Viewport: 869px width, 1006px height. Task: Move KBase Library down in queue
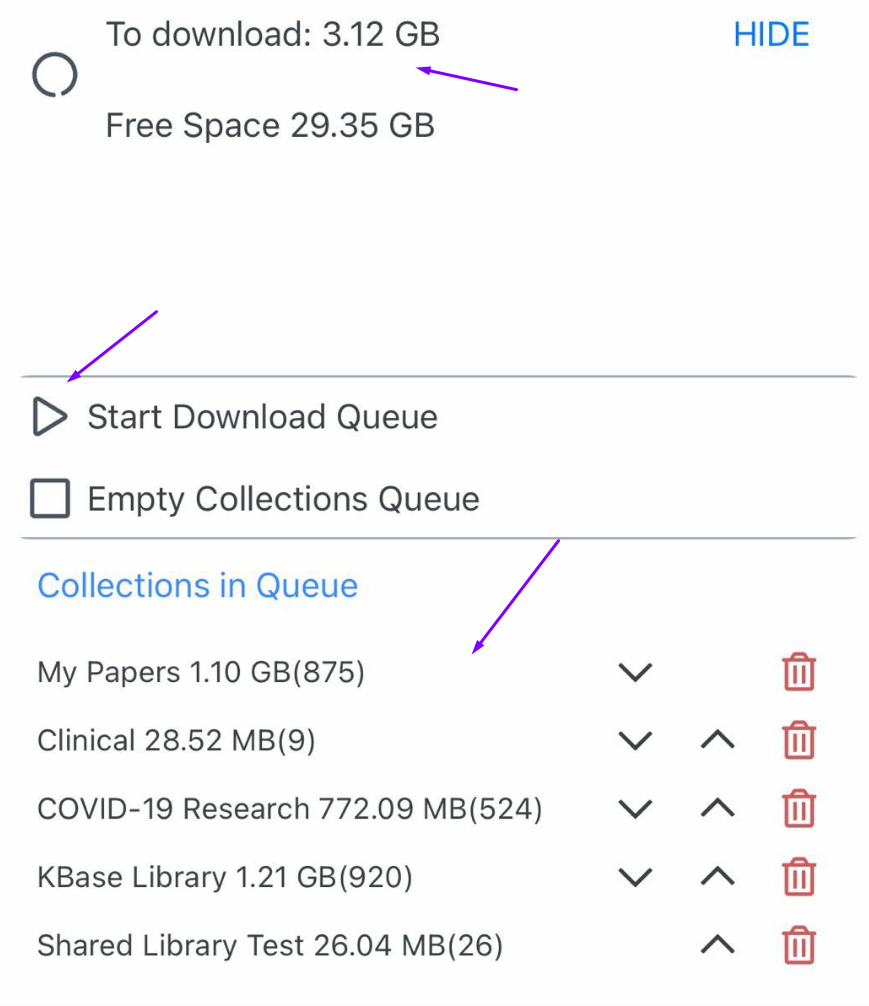[635, 877]
